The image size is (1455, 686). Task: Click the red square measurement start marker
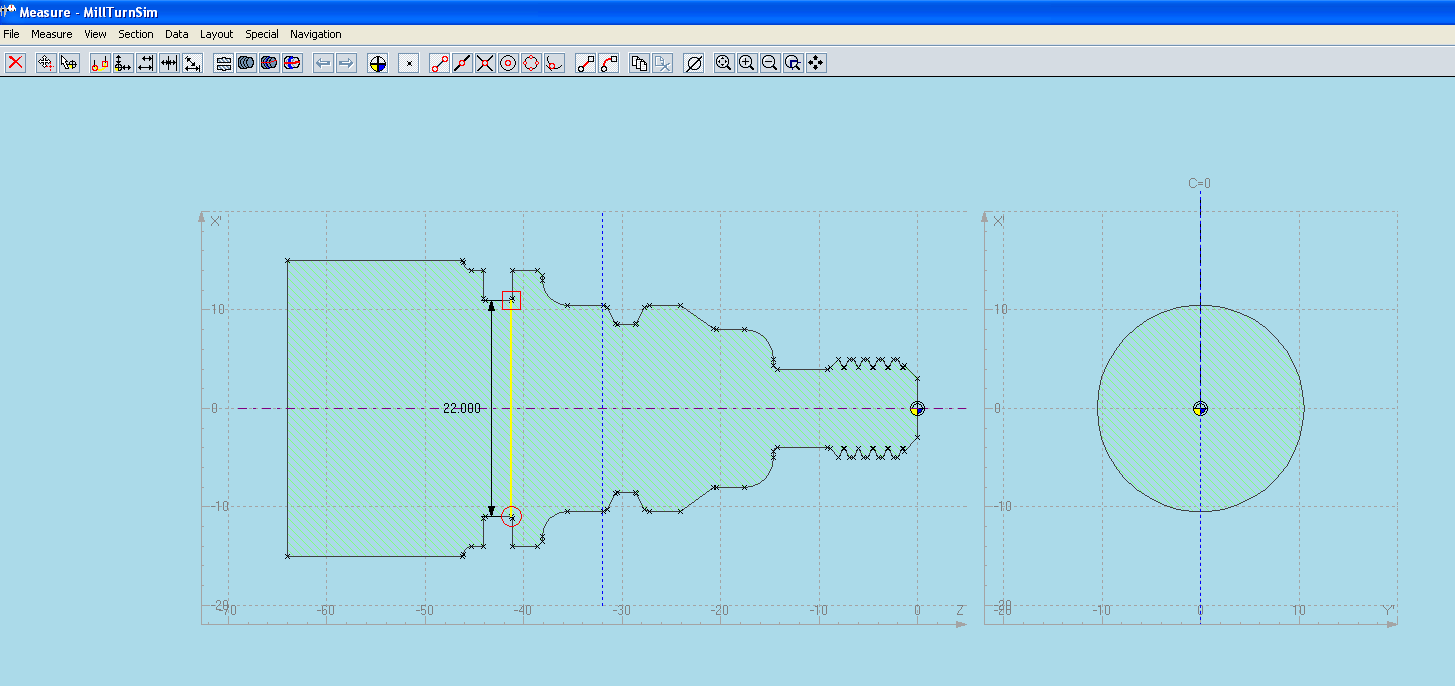[511, 300]
